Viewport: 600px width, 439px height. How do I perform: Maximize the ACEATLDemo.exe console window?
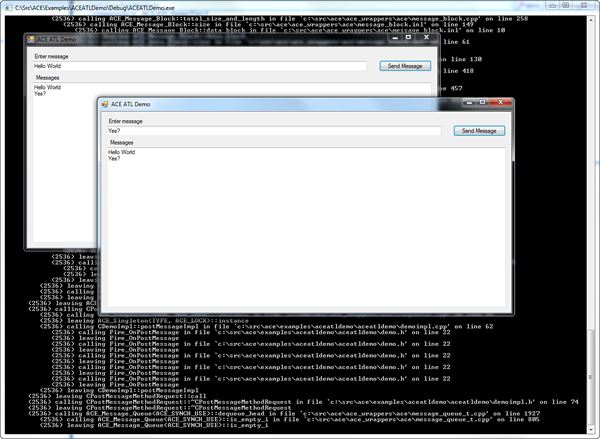566,5
